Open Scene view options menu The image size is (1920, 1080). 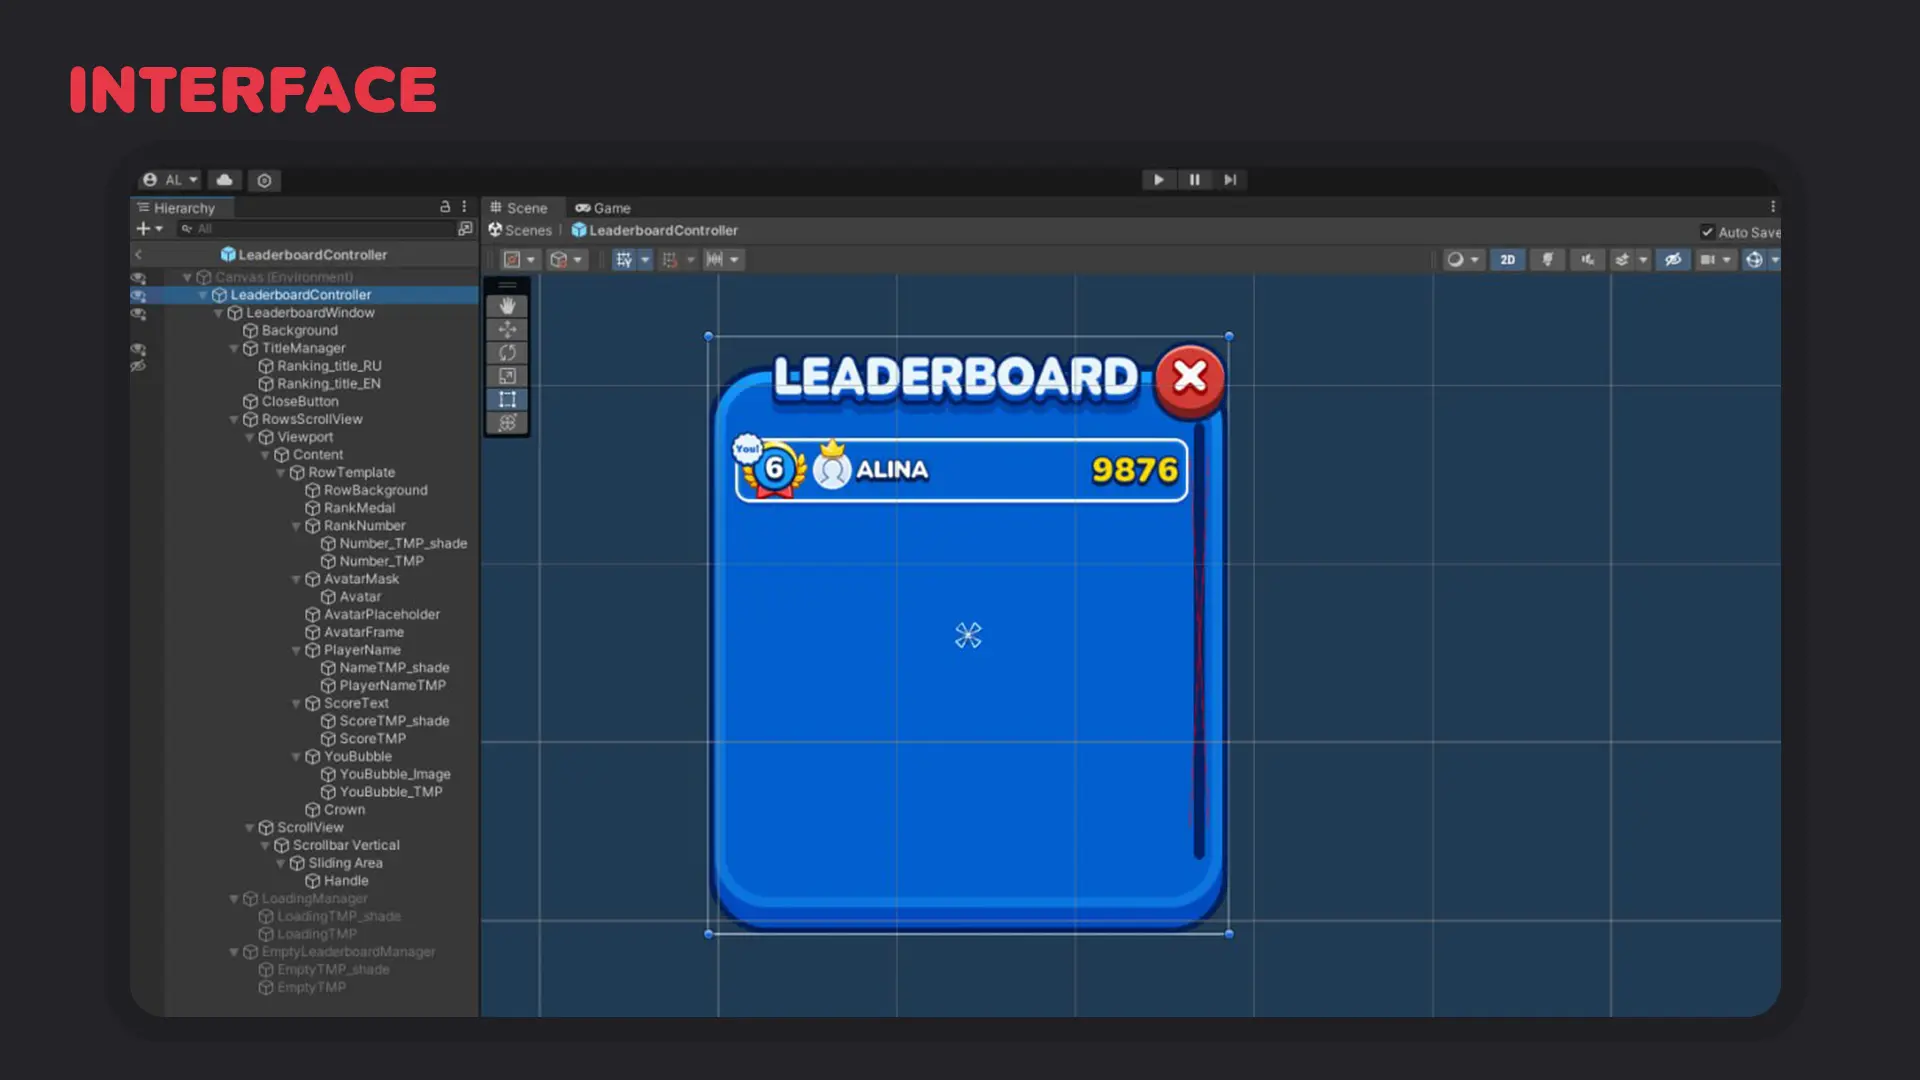pos(1772,207)
